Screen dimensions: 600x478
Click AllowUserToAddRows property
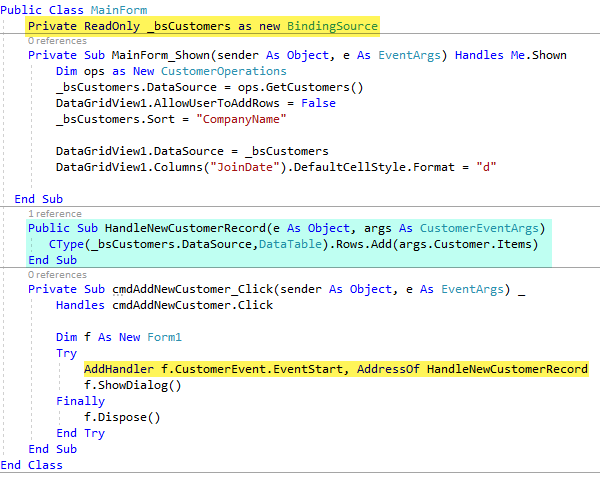pos(217,104)
